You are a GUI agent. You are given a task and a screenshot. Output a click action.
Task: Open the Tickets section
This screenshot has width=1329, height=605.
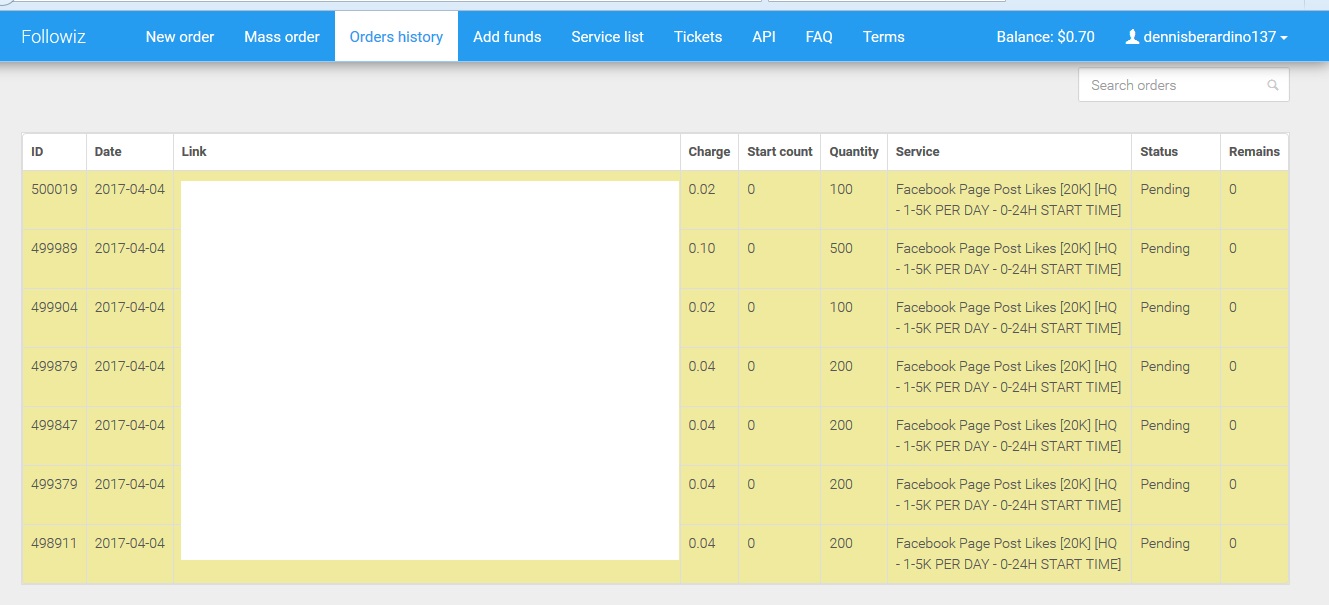(x=698, y=37)
